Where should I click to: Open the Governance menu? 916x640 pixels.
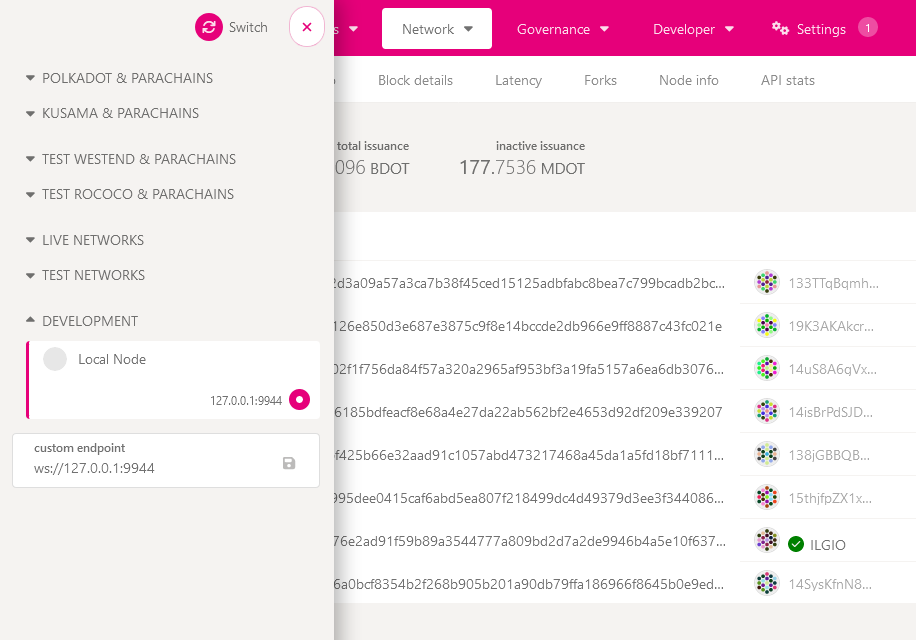tap(563, 29)
